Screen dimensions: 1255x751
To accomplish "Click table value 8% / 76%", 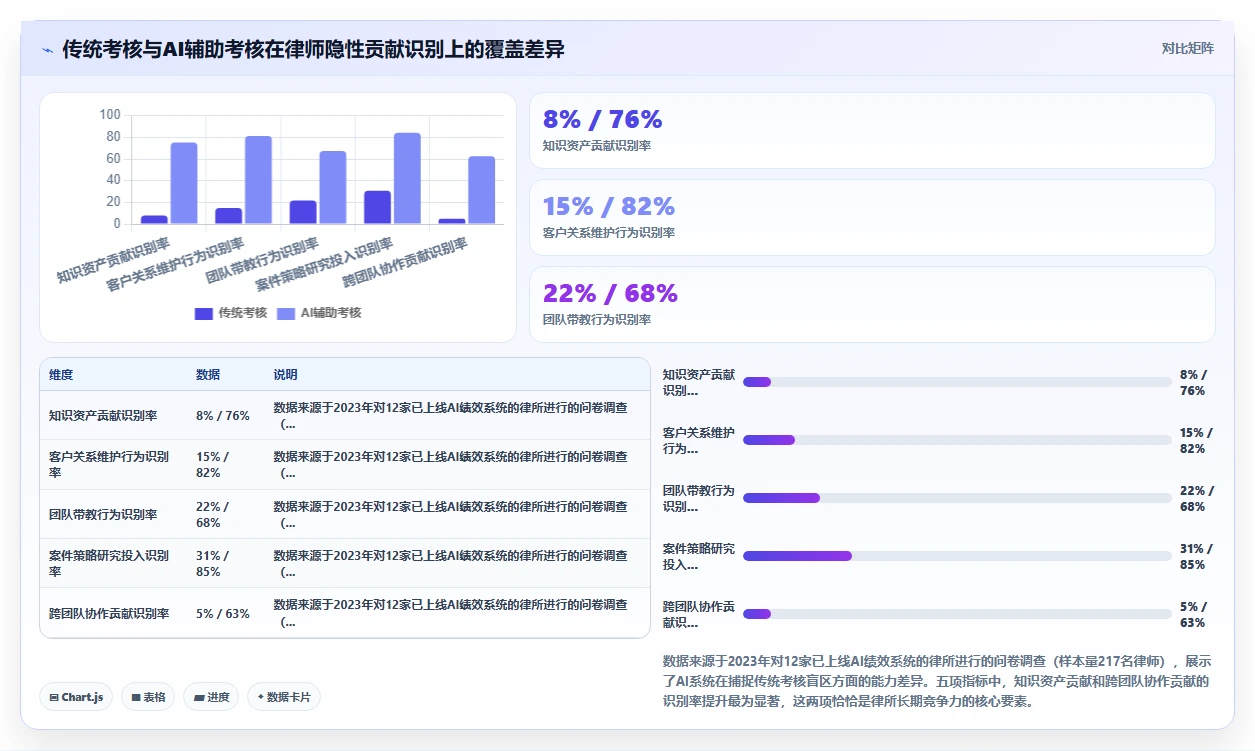I will tap(223, 416).
